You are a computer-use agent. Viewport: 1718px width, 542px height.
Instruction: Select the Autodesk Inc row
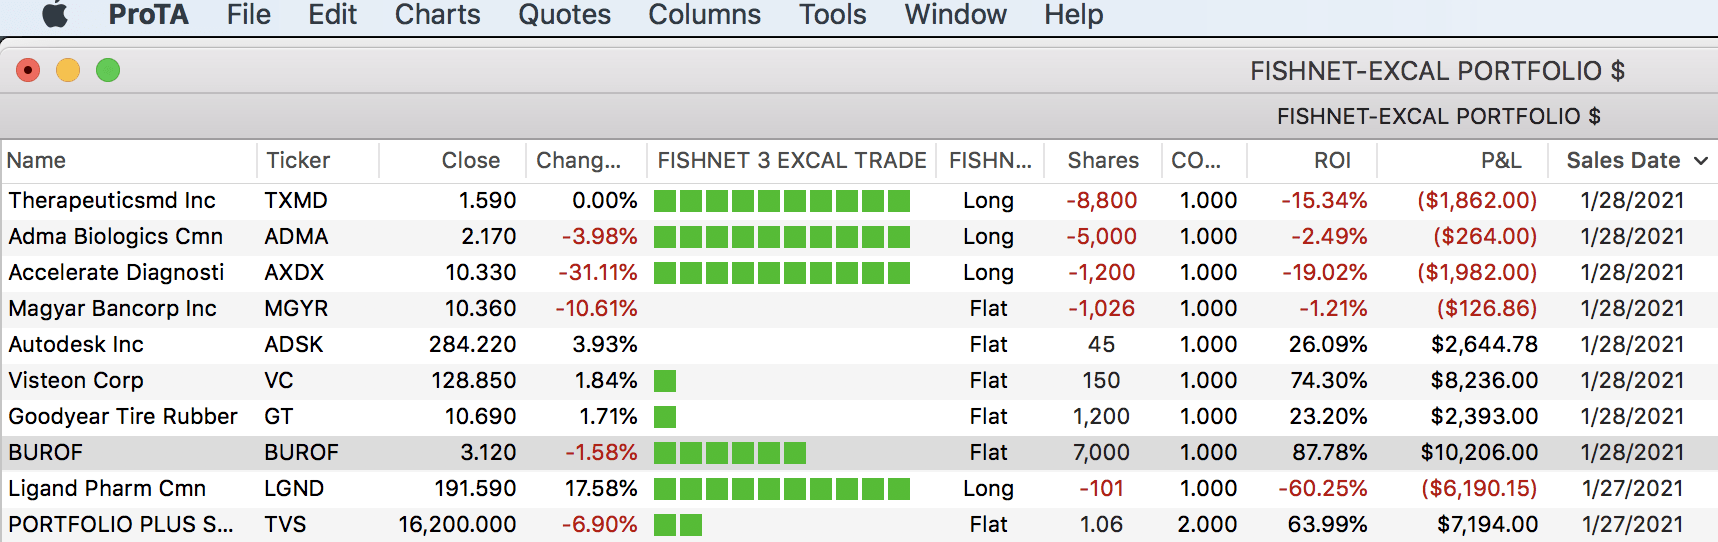(x=859, y=345)
